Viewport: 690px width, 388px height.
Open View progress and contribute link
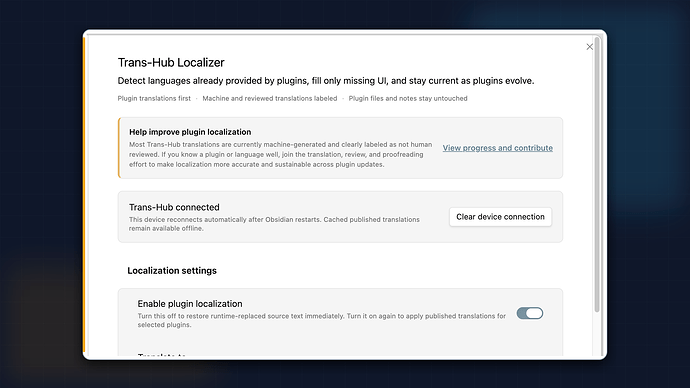[498, 148]
